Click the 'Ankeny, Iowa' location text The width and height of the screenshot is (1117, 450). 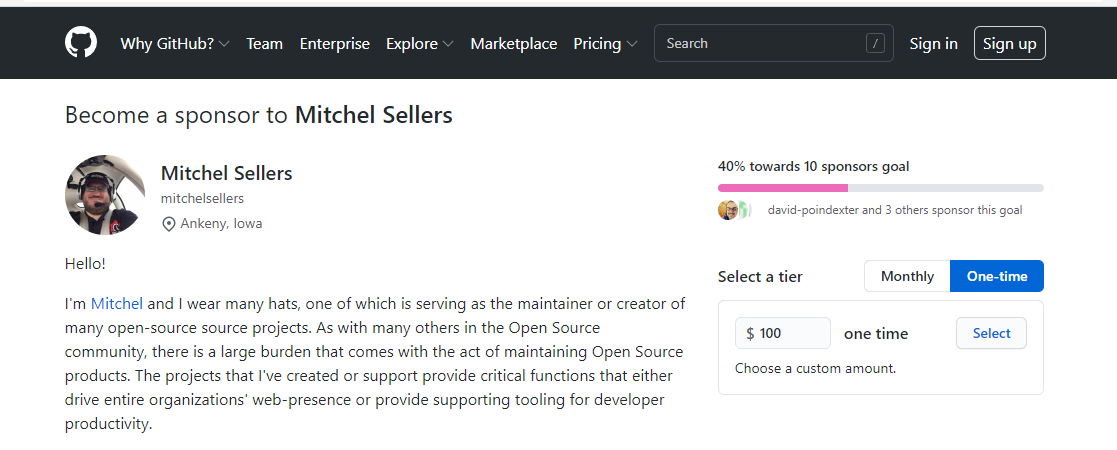point(222,224)
